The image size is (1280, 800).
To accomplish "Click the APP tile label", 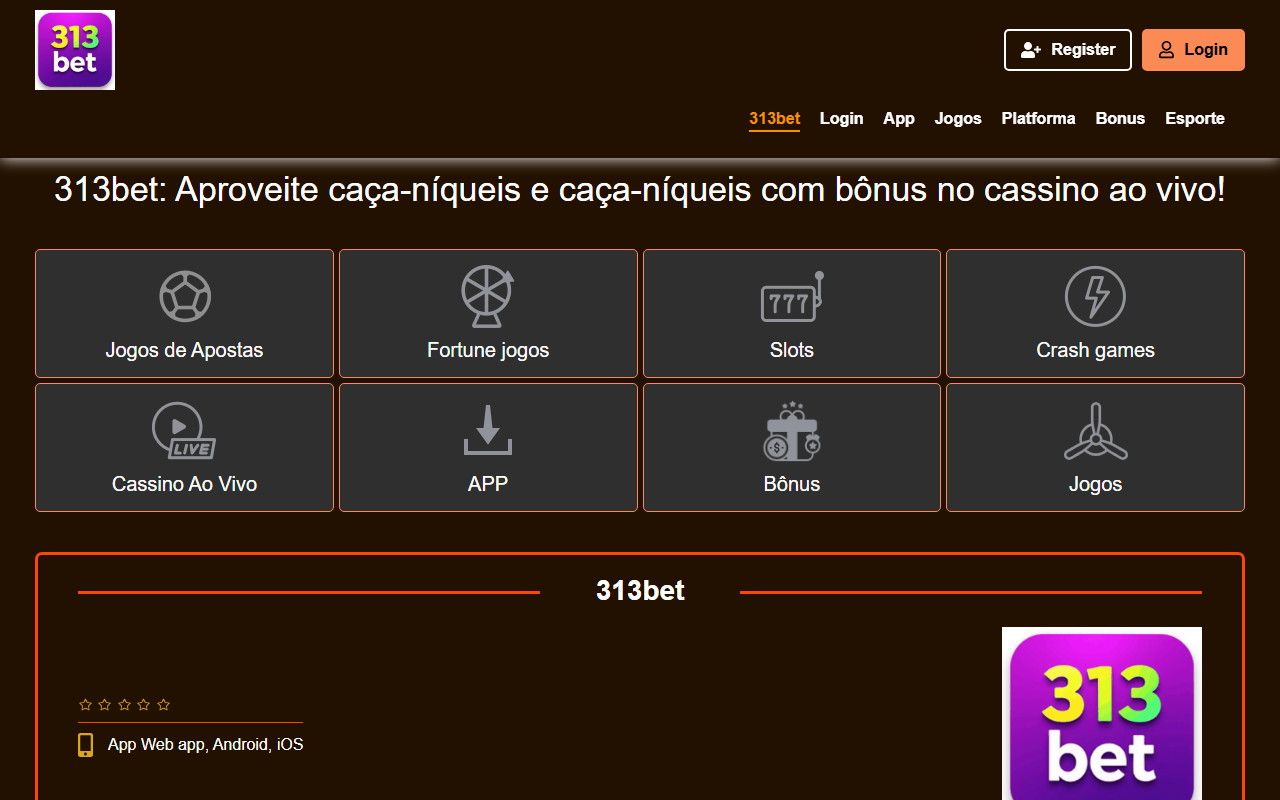I will pyautogui.click(x=488, y=484).
